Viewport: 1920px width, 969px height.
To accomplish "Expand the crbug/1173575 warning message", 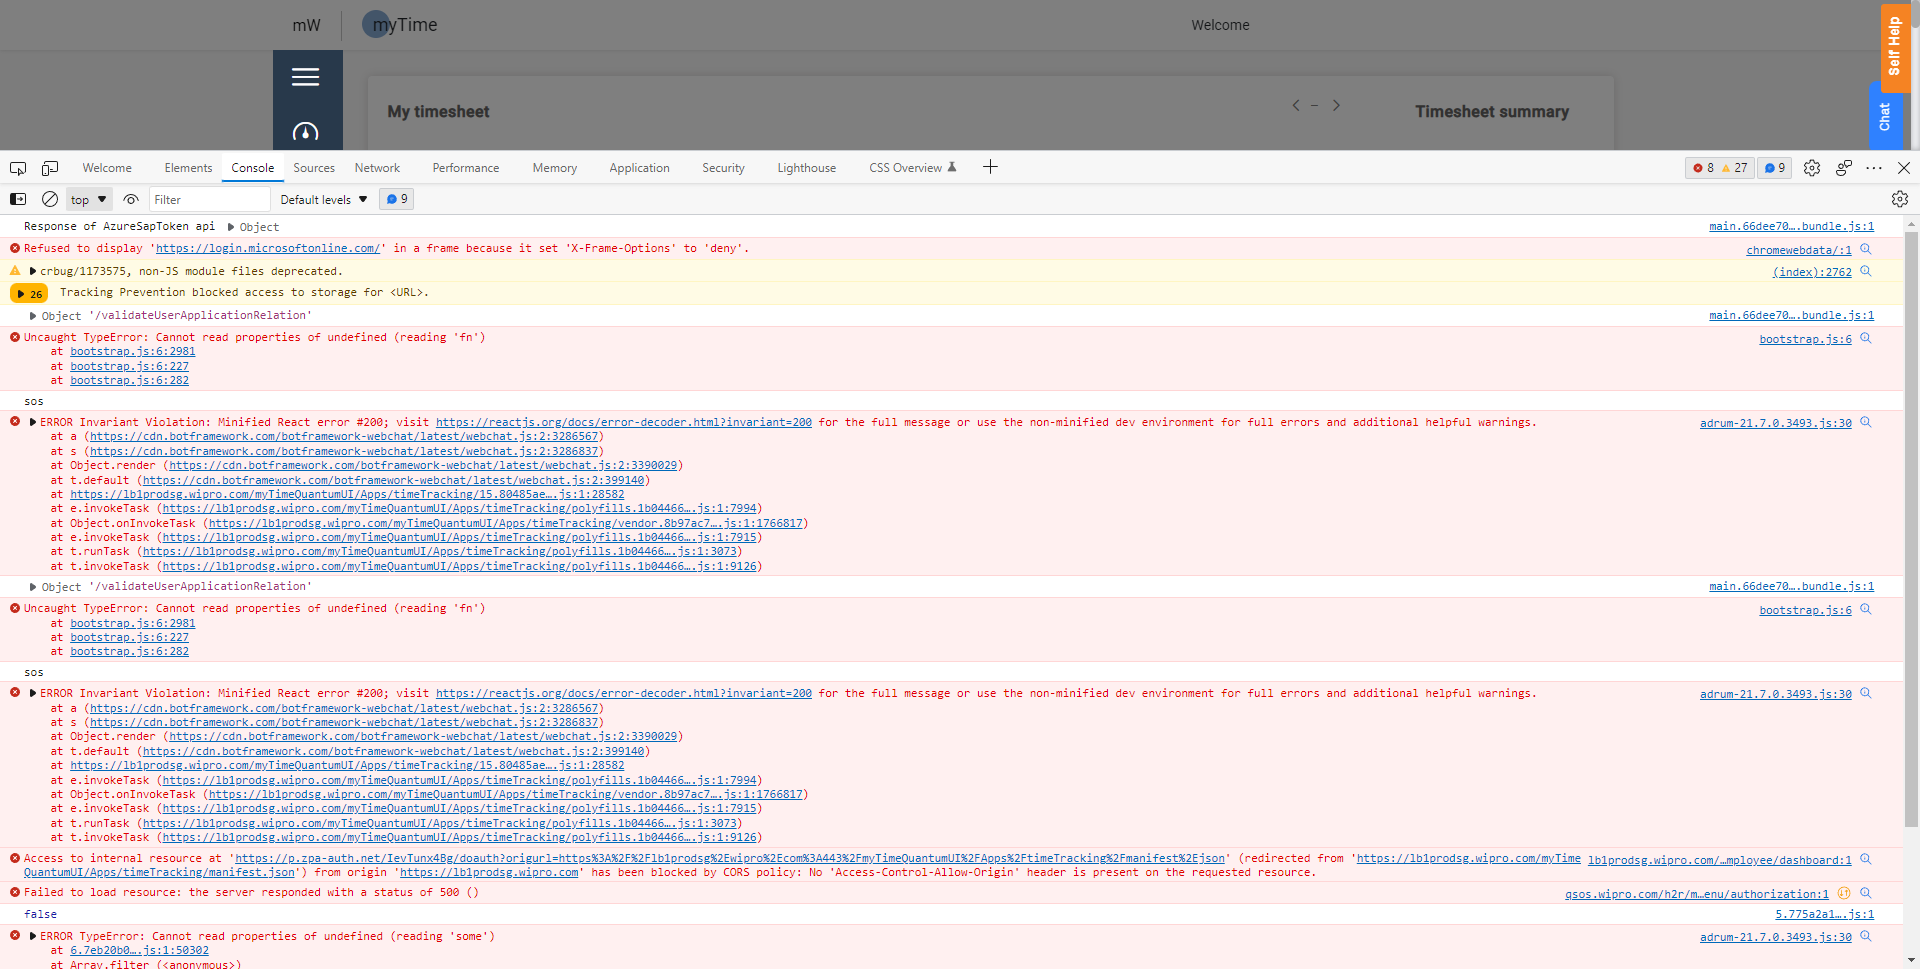I will pyautogui.click(x=33, y=271).
